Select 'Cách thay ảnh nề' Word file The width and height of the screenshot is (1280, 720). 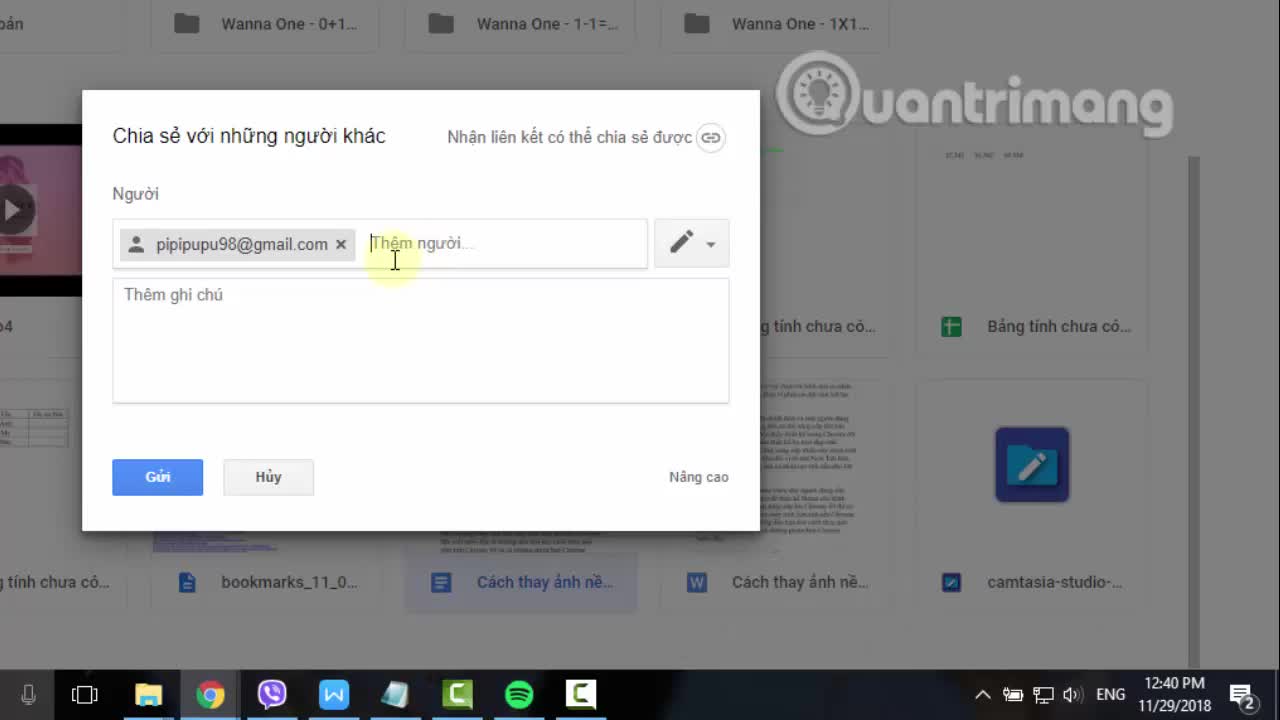(x=775, y=582)
